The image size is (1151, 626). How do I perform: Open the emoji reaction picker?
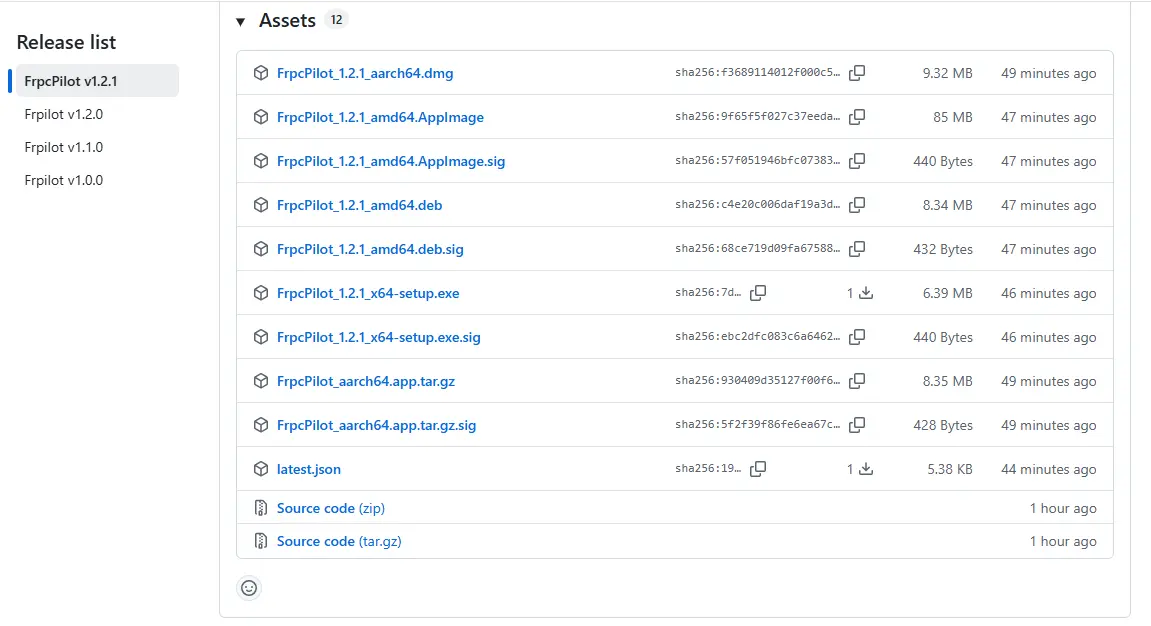click(x=250, y=588)
